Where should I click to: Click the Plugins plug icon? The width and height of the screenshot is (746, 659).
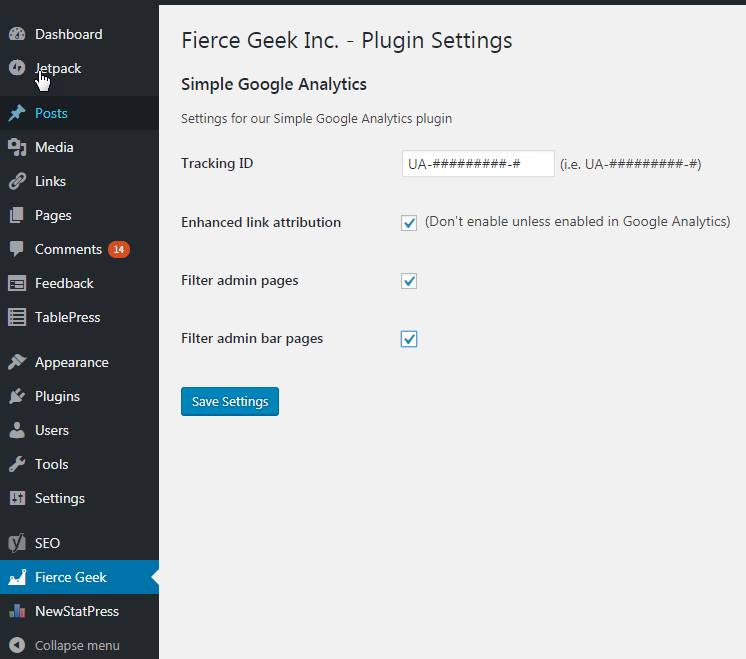(x=17, y=396)
